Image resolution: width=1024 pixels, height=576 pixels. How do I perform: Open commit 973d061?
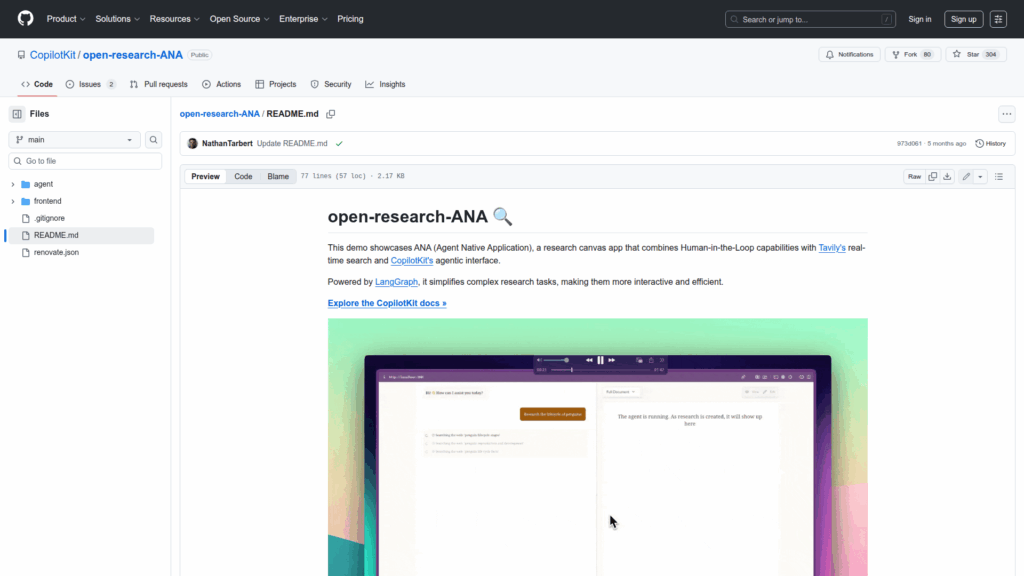pos(908,144)
